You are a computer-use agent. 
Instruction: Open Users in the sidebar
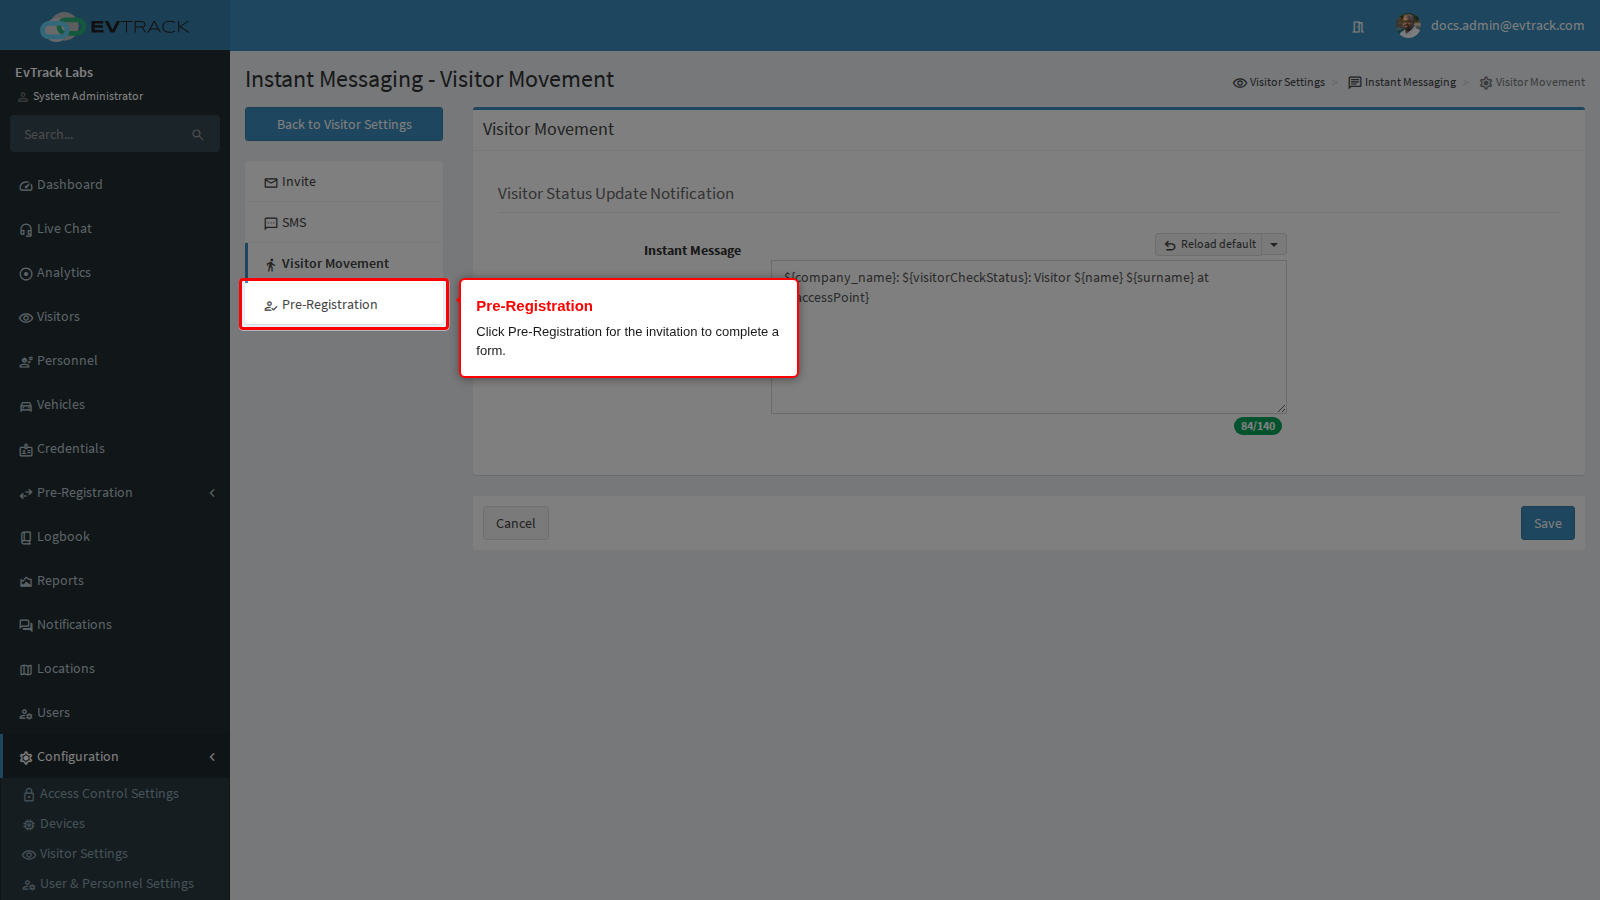(115, 713)
